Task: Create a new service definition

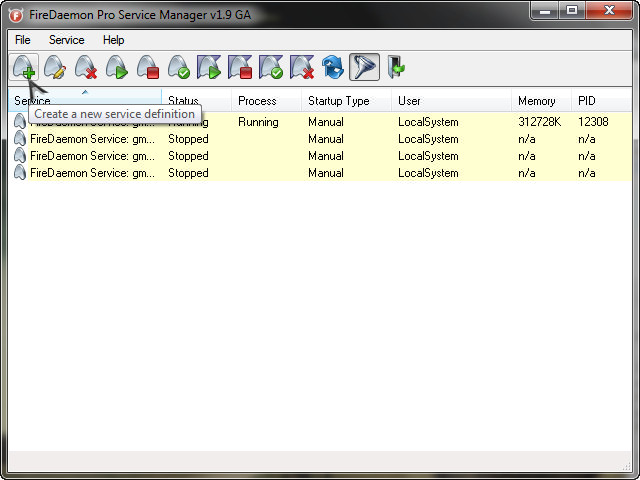Action: click(24, 68)
